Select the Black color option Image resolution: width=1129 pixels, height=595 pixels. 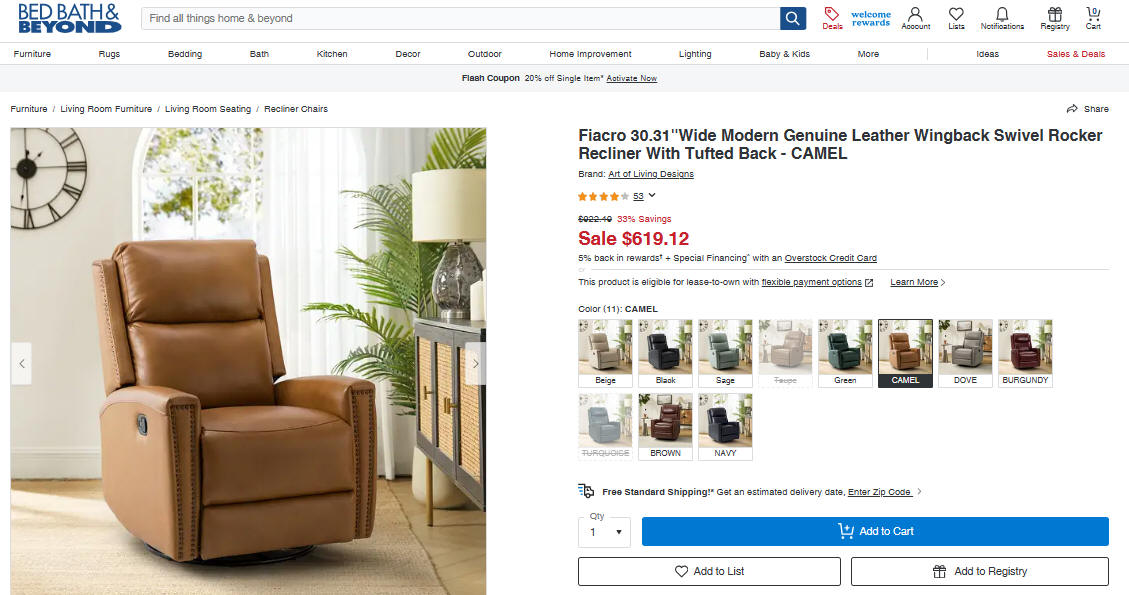(x=665, y=353)
